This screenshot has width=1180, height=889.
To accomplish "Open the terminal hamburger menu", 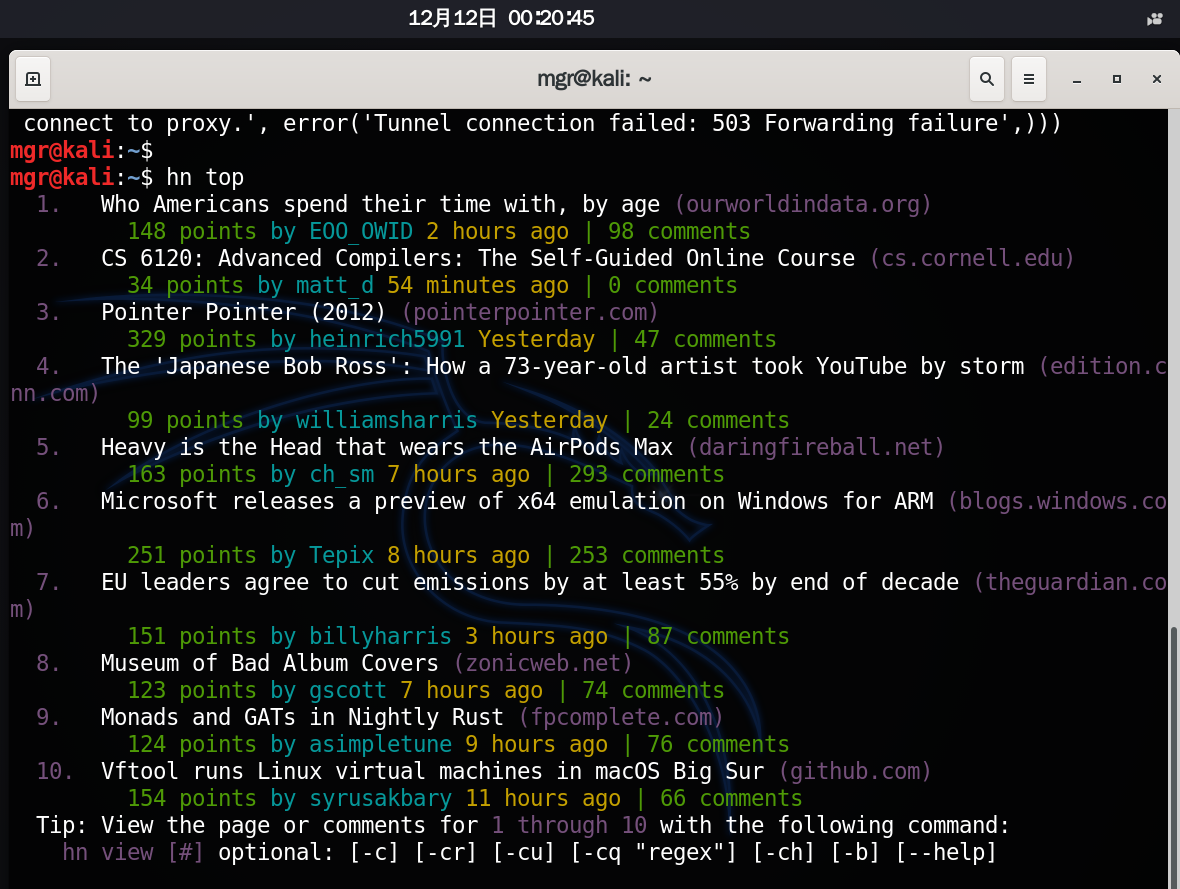I will (1028, 79).
